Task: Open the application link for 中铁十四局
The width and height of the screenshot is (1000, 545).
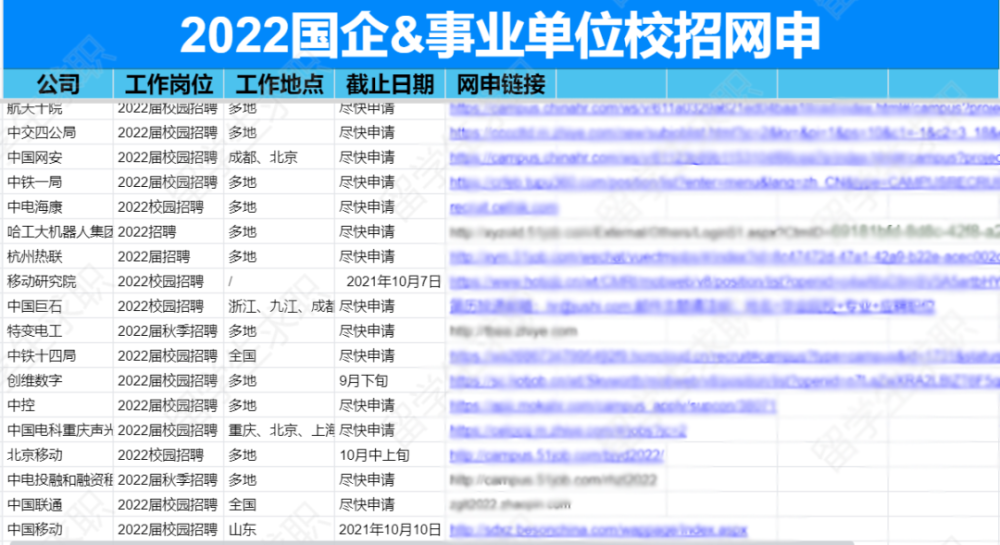Action: [x=724, y=356]
